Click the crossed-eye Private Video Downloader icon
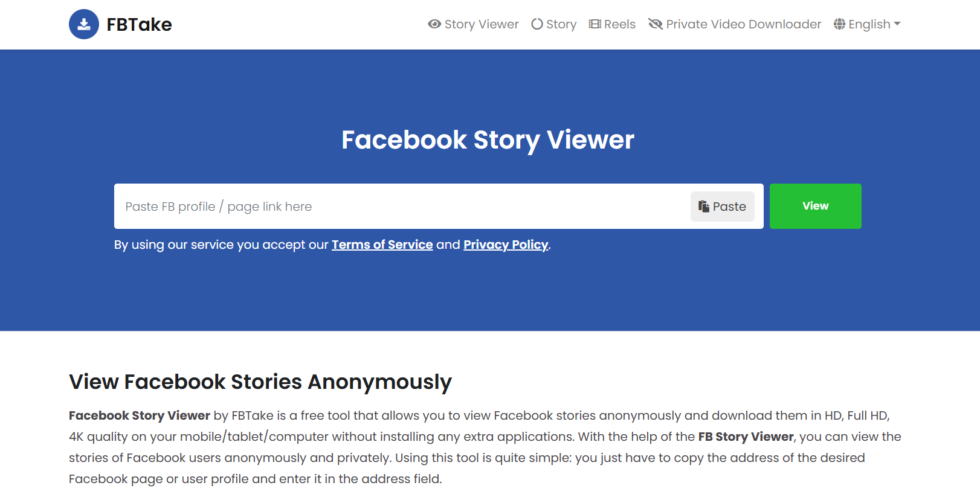 [655, 24]
